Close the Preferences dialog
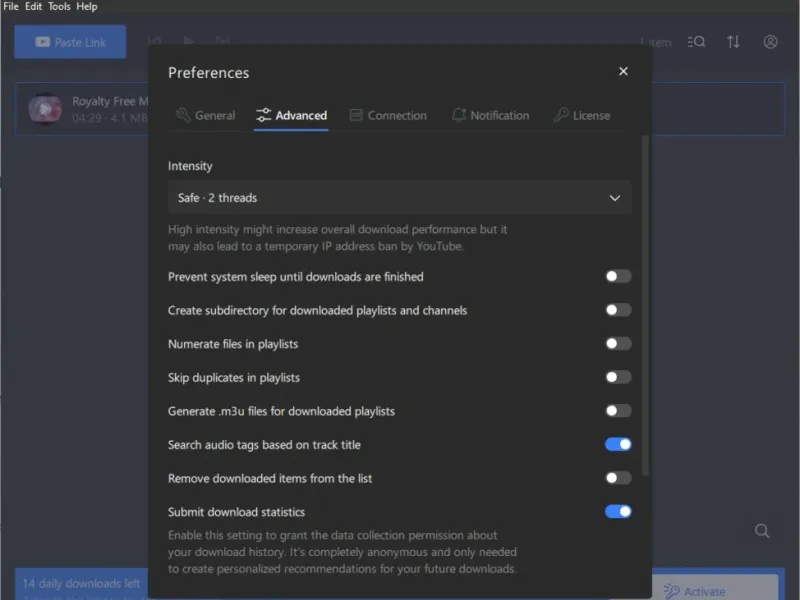 point(623,71)
